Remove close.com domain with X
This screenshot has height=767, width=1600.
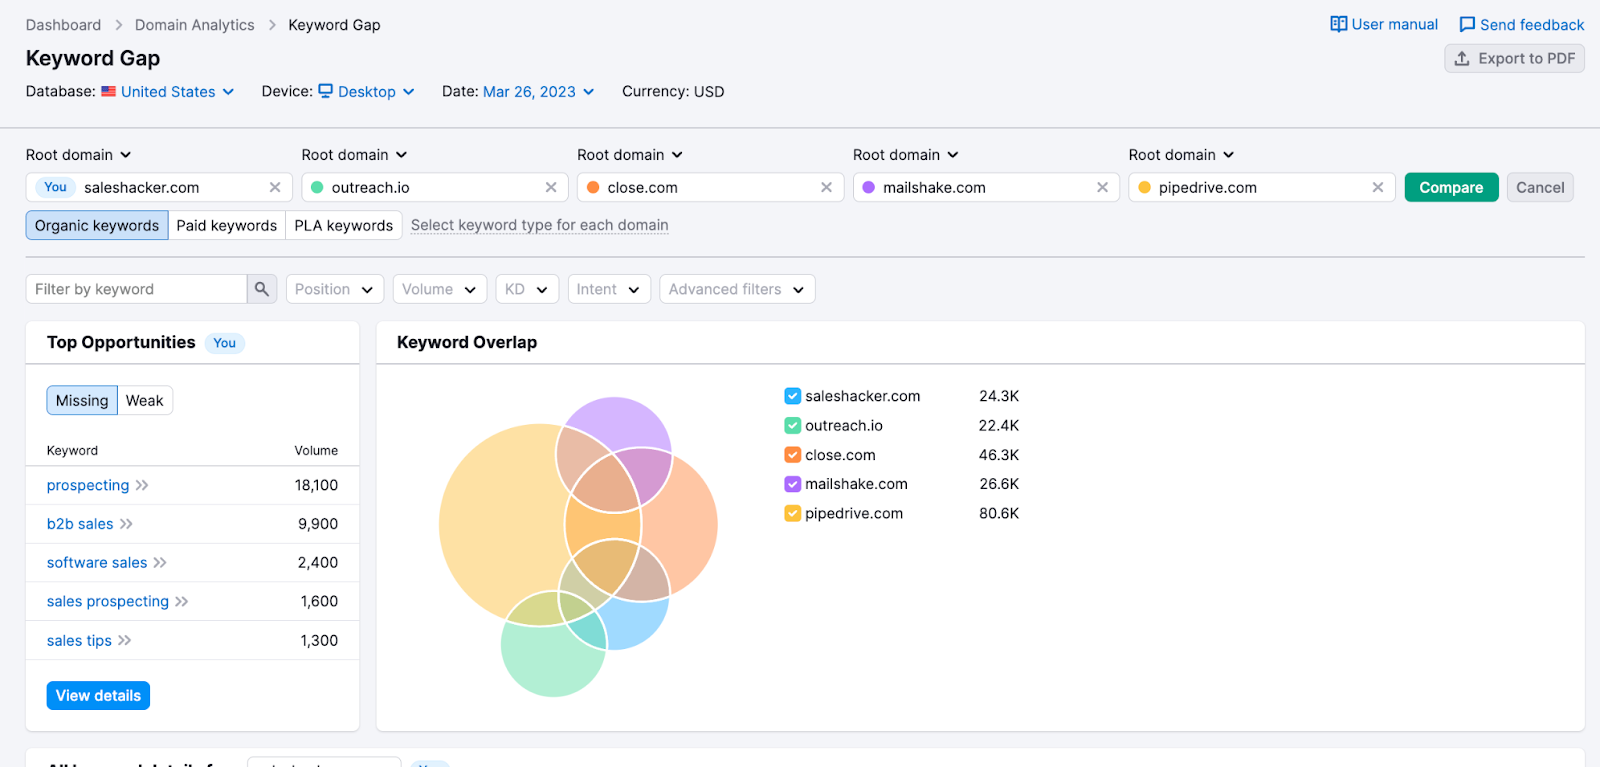click(x=827, y=187)
